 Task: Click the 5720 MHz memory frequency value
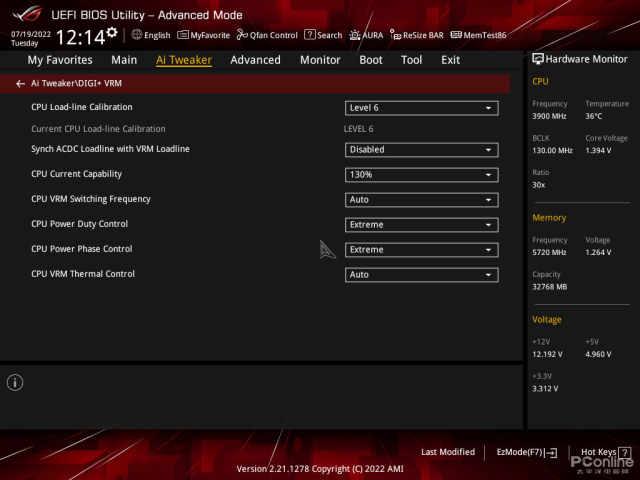tap(549, 253)
